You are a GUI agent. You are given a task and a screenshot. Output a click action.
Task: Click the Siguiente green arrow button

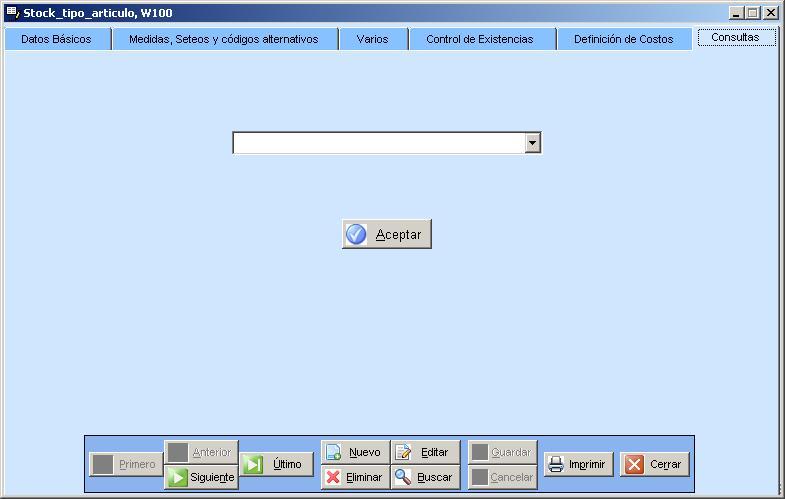(201, 477)
